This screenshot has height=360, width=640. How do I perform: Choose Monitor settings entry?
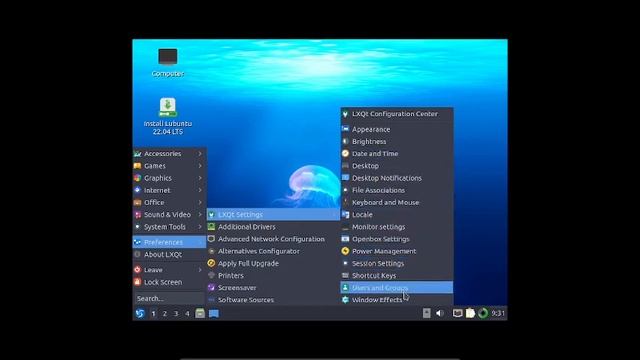[397, 227]
